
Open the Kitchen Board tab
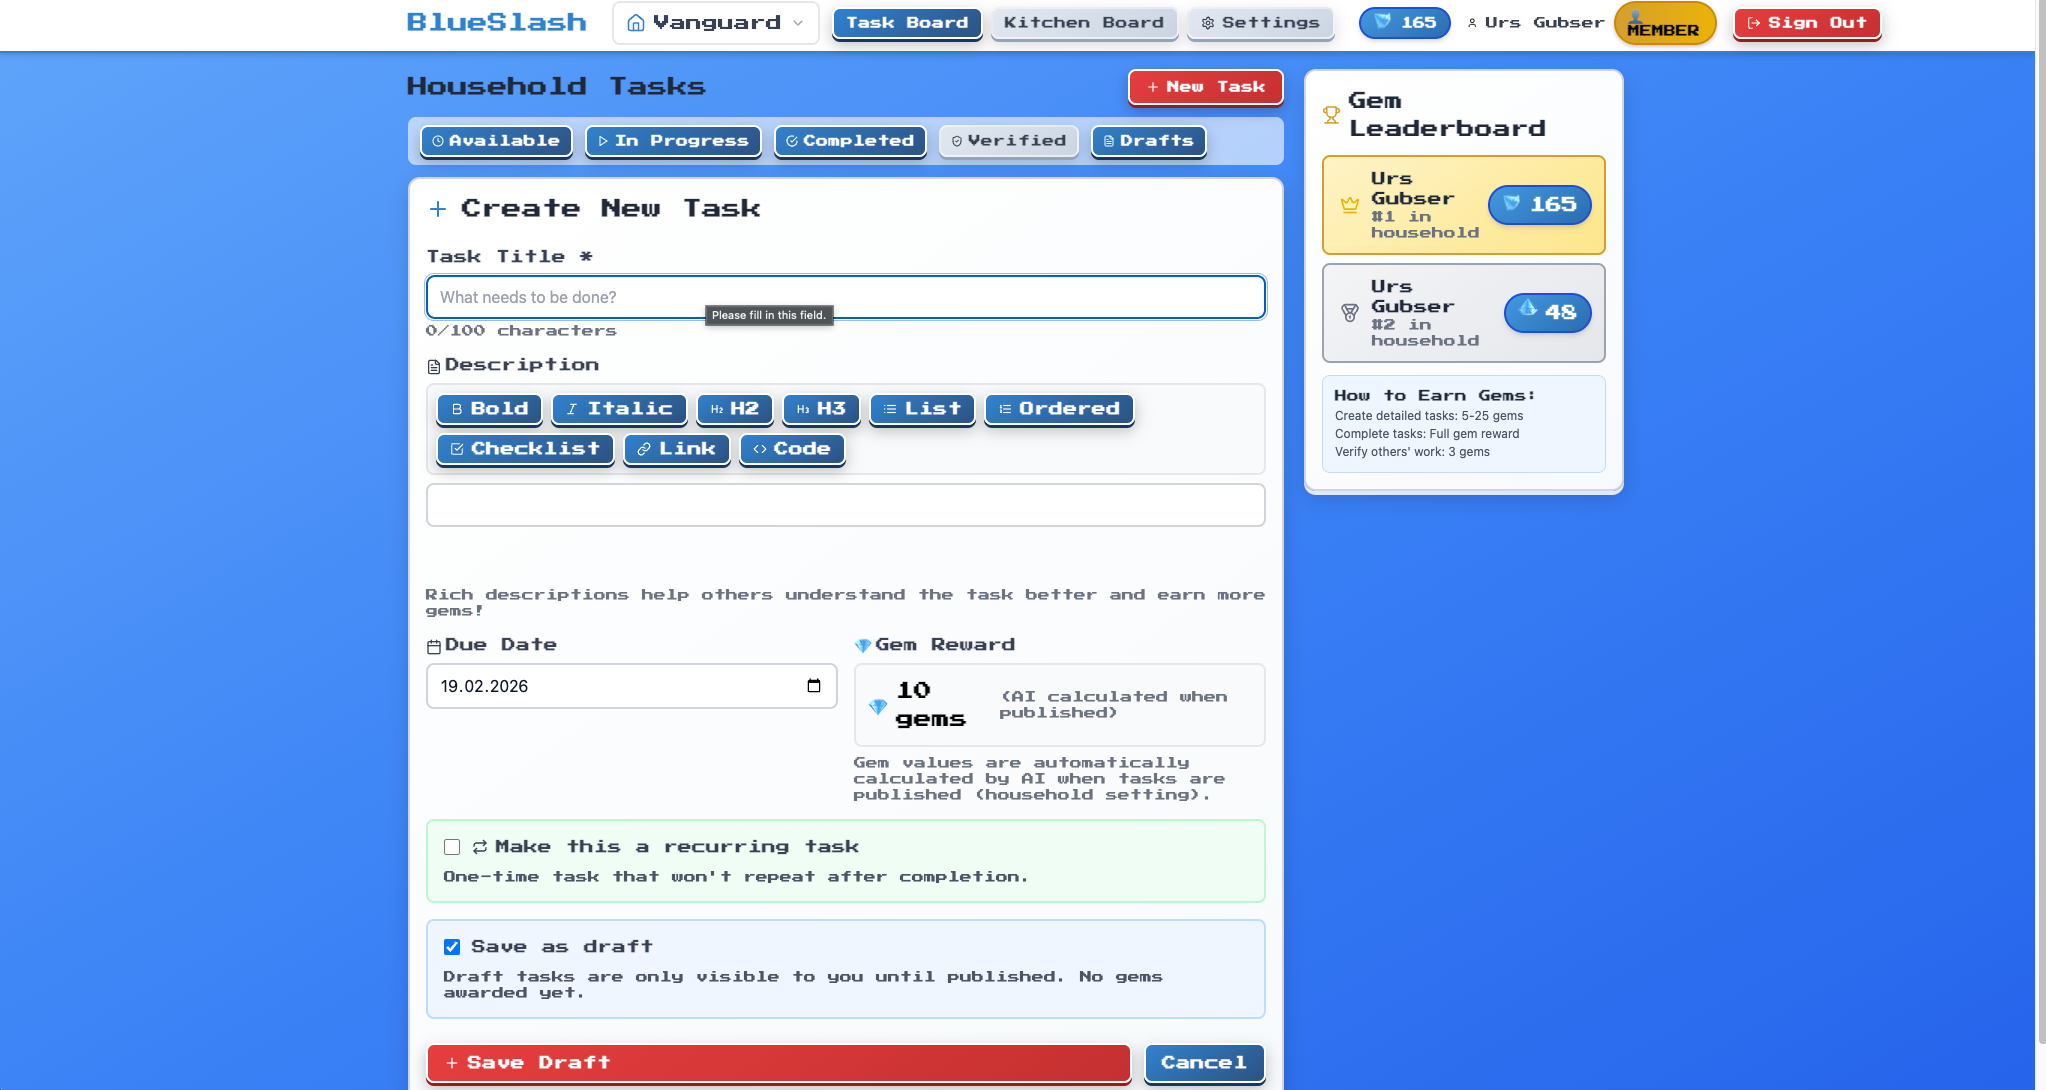(1083, 22)
